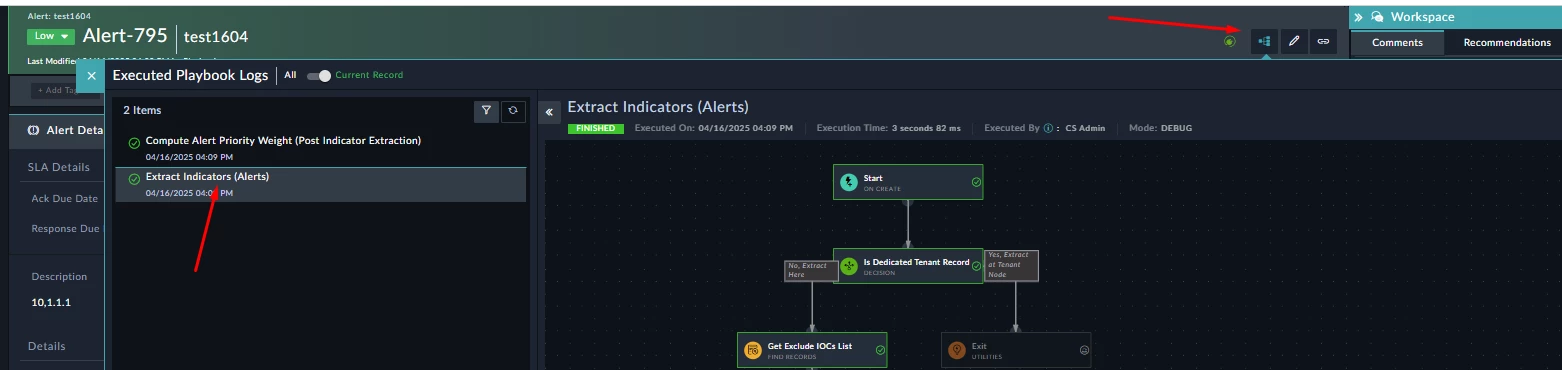Open the Get Exclude IOCs List node

click(812, 350)
